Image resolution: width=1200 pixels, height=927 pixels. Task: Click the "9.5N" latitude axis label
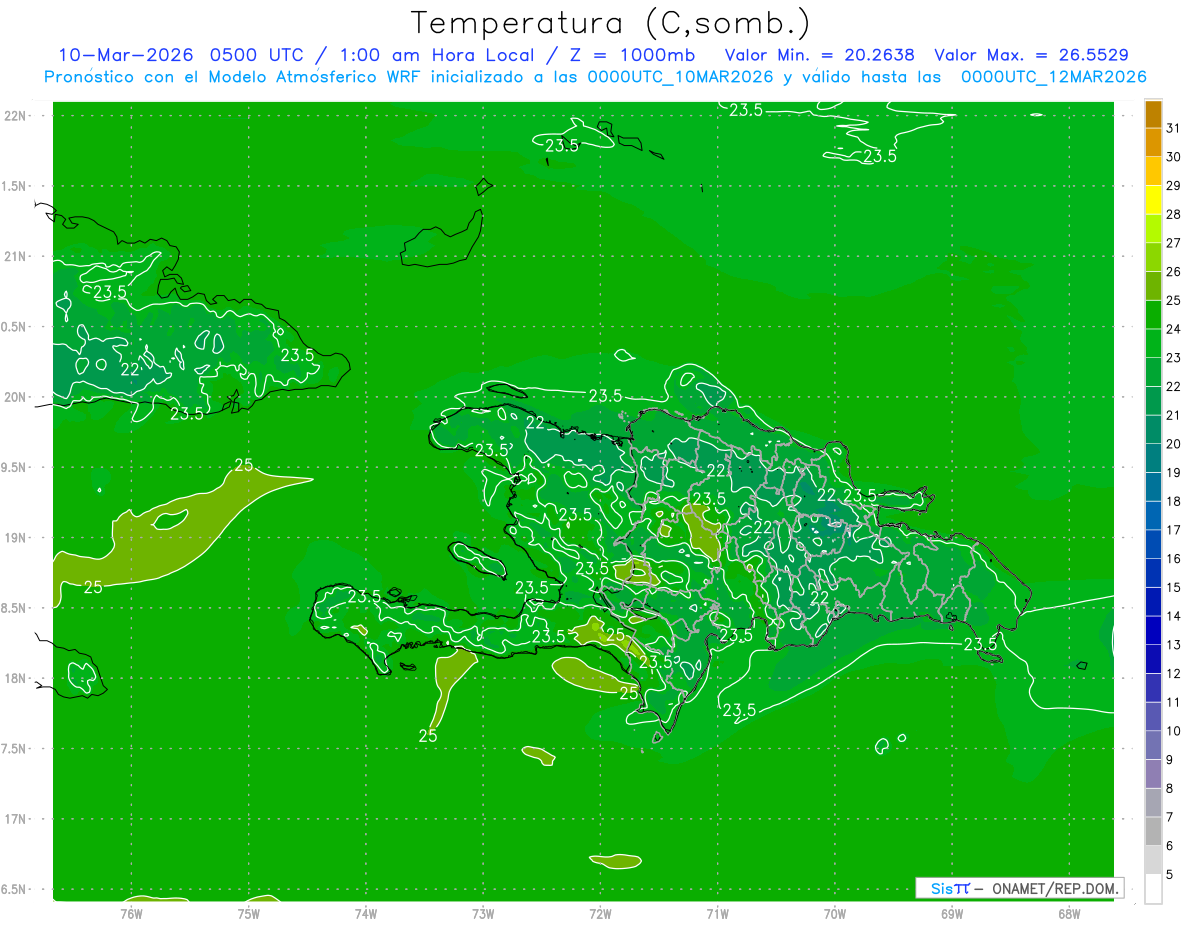click(14, 468)
